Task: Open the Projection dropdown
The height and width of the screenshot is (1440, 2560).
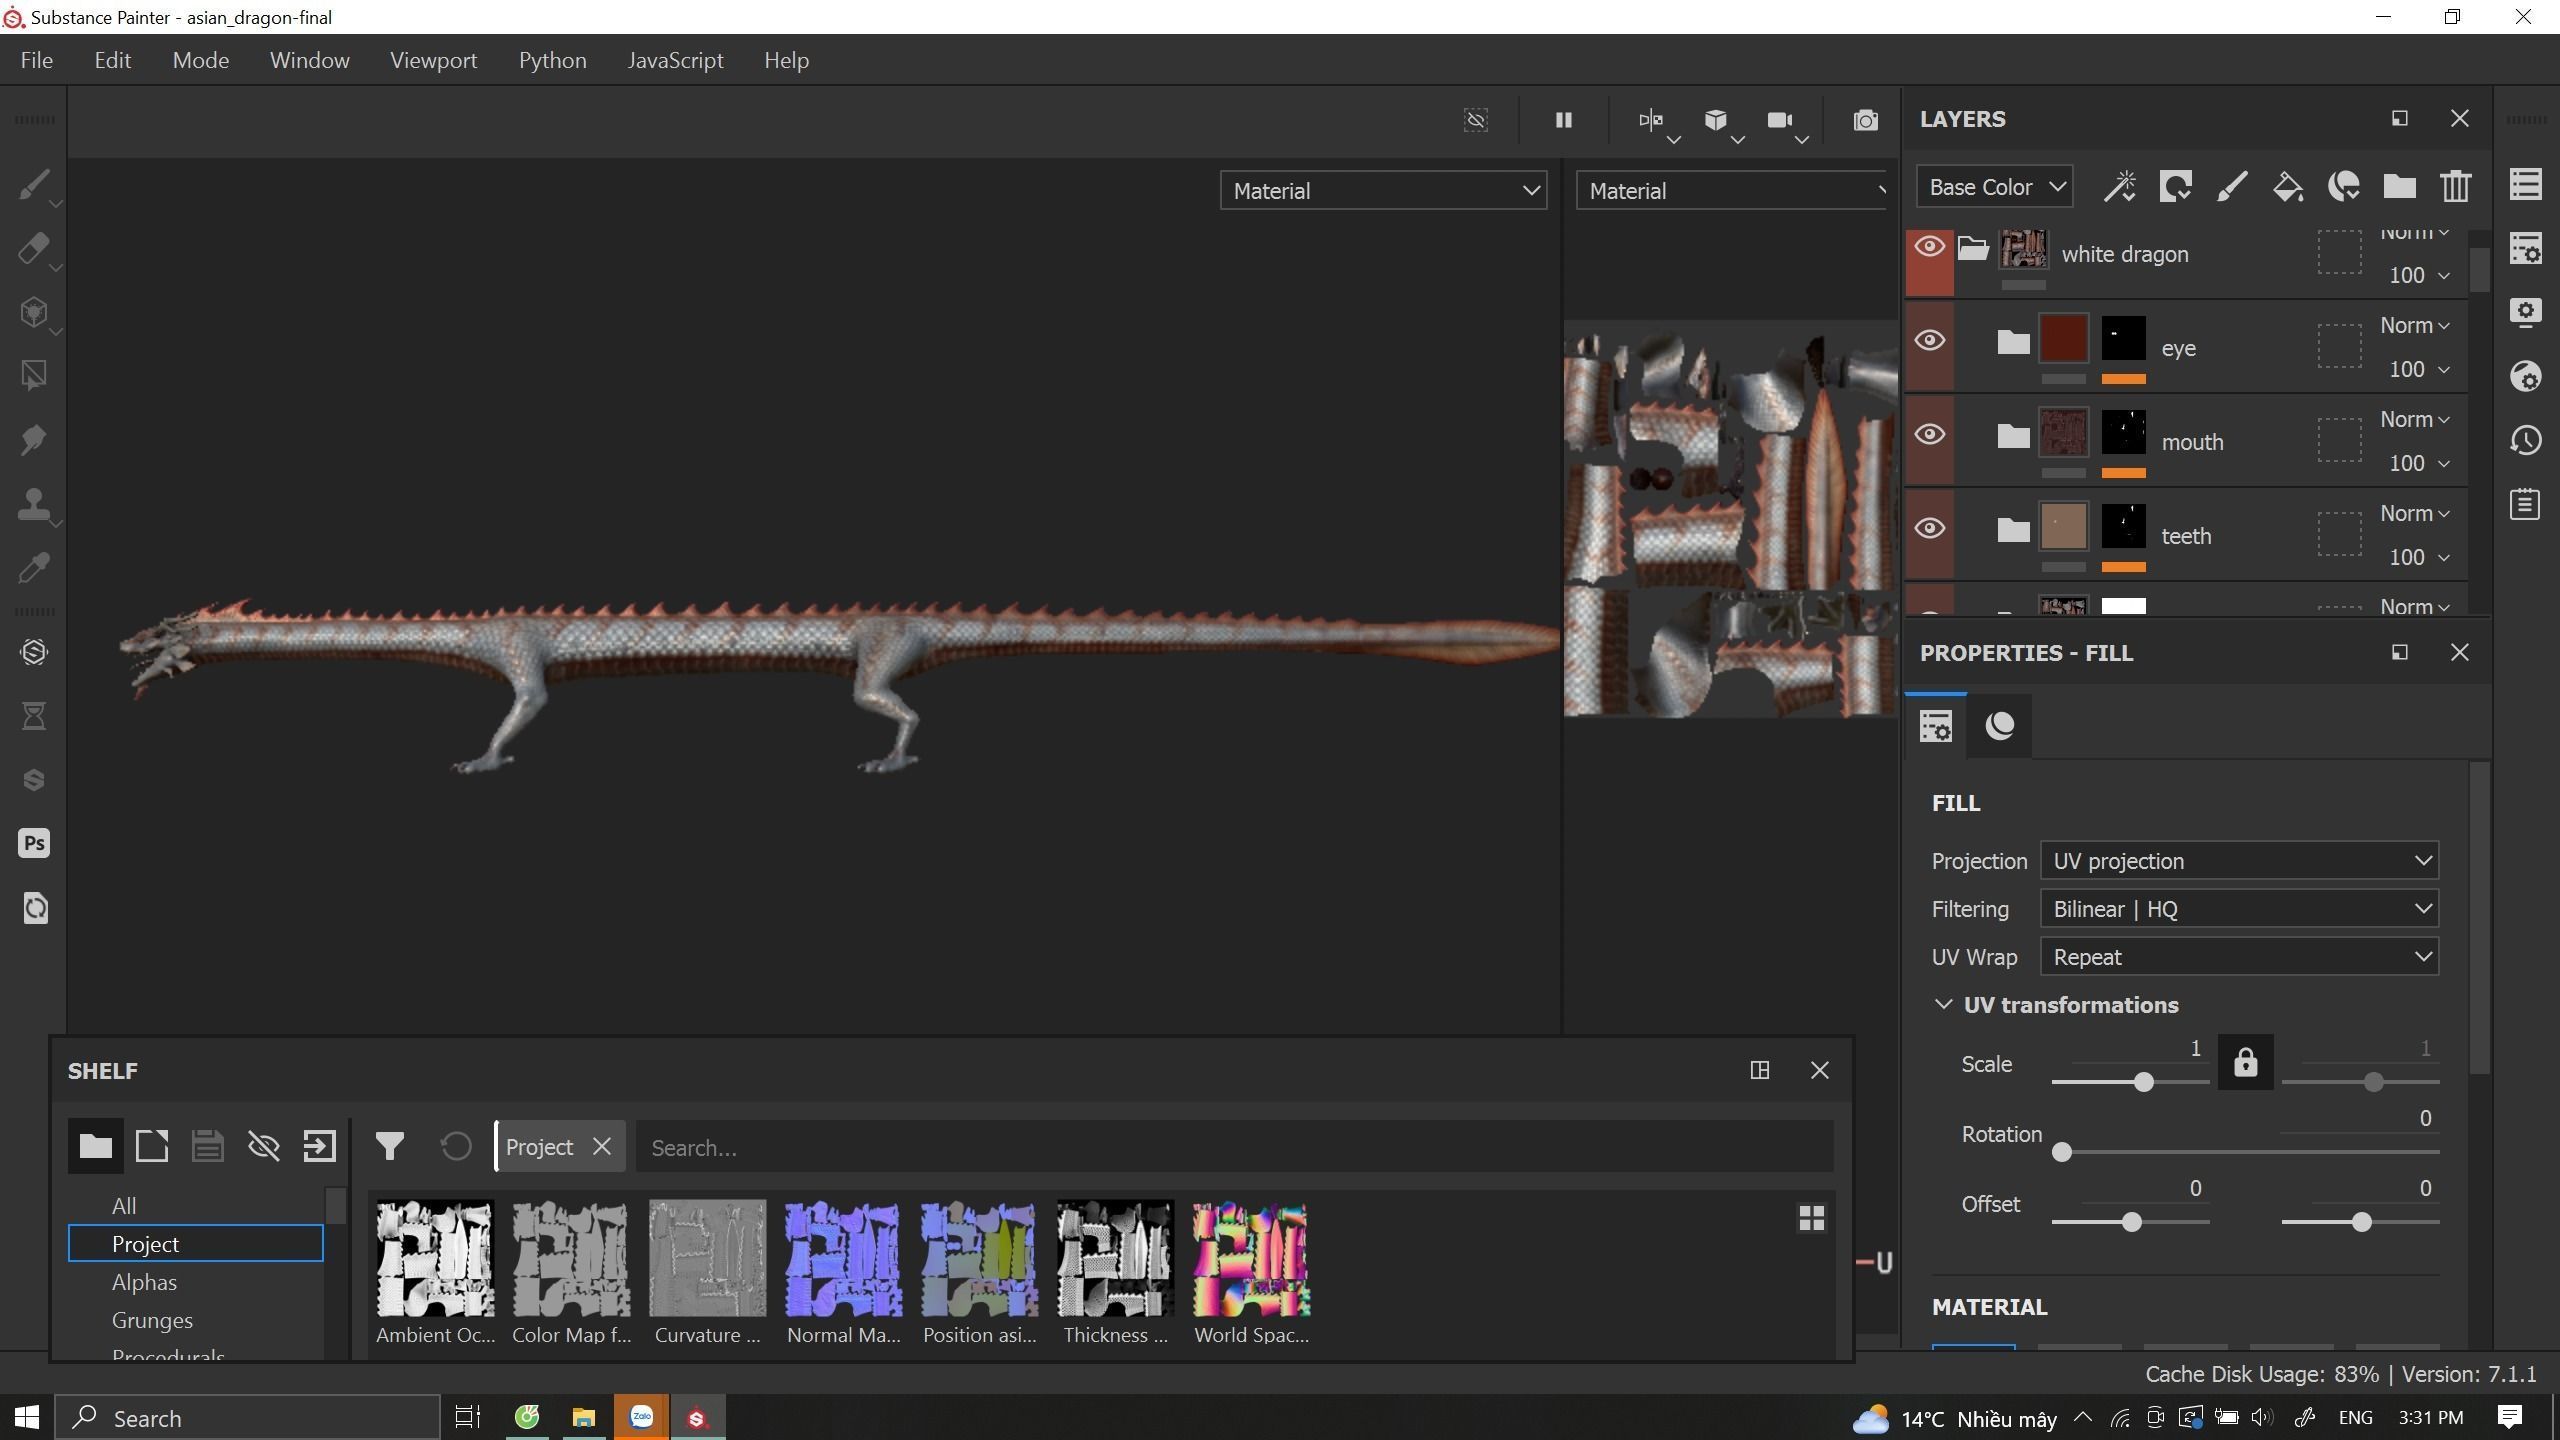Action: click(2238, 861)
